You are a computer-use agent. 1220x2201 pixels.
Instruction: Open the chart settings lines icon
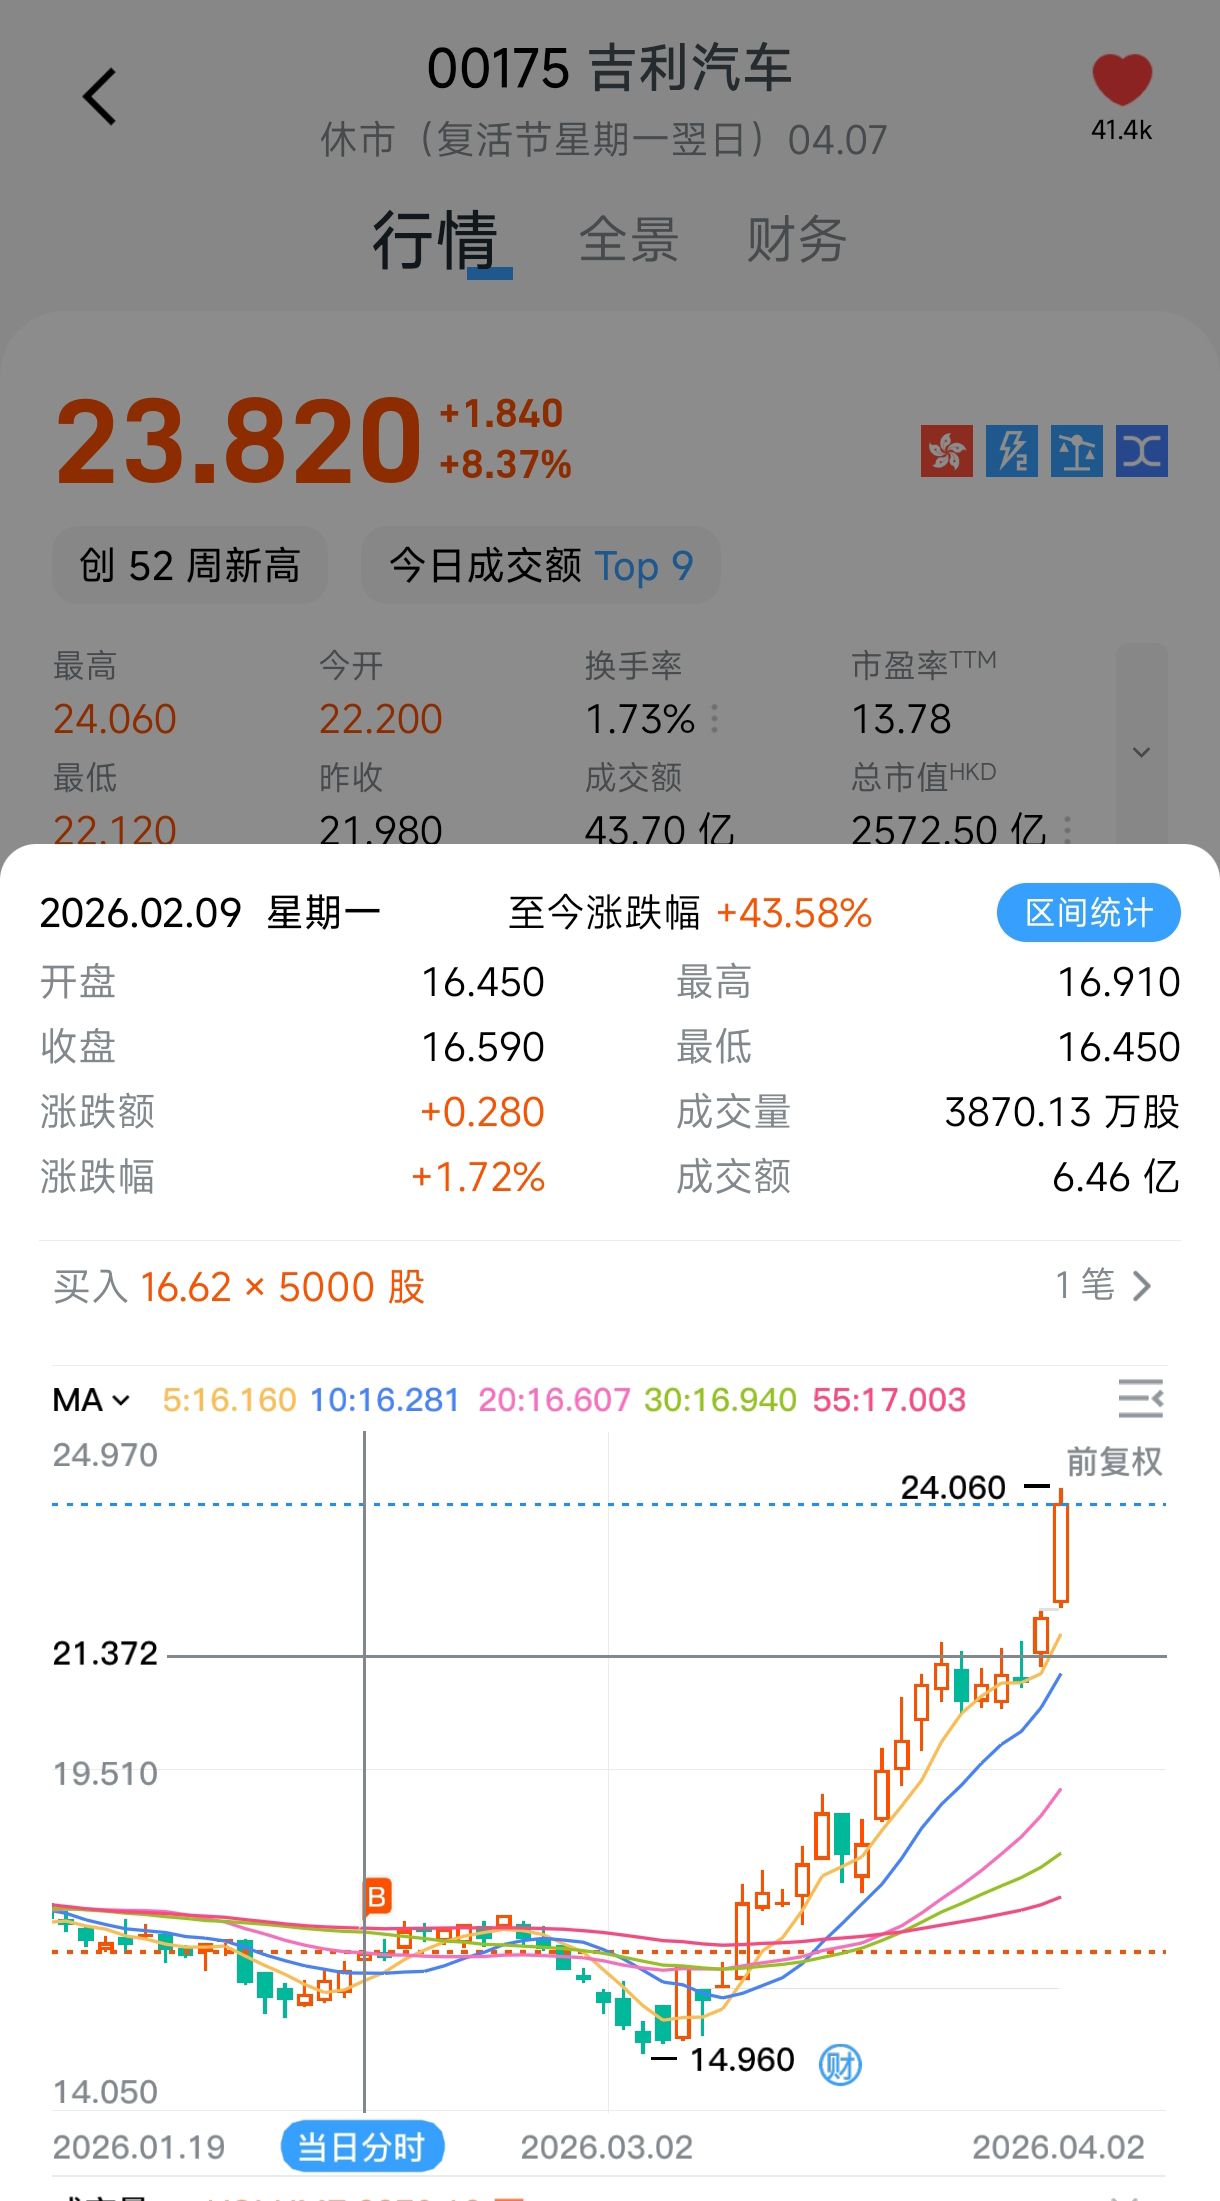point(1140,1398)
